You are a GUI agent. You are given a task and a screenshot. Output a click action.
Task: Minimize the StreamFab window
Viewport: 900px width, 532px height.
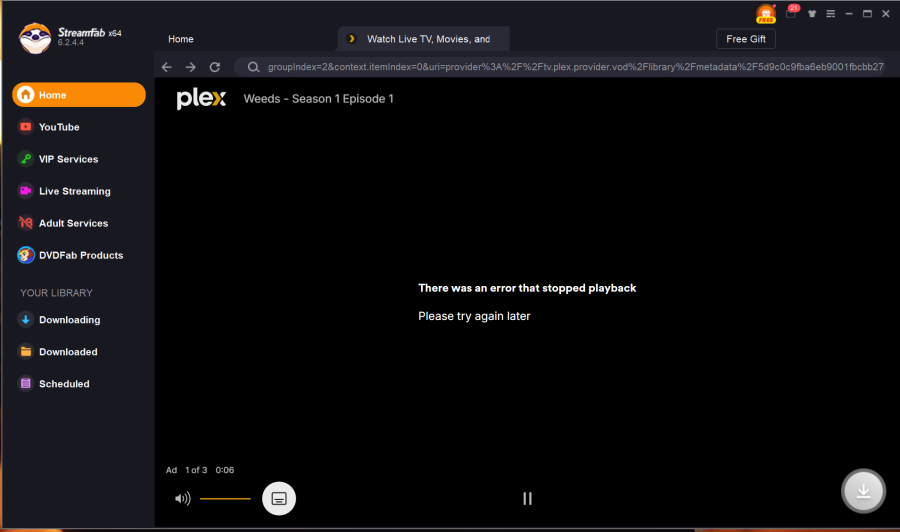click(x=849, y=14)
